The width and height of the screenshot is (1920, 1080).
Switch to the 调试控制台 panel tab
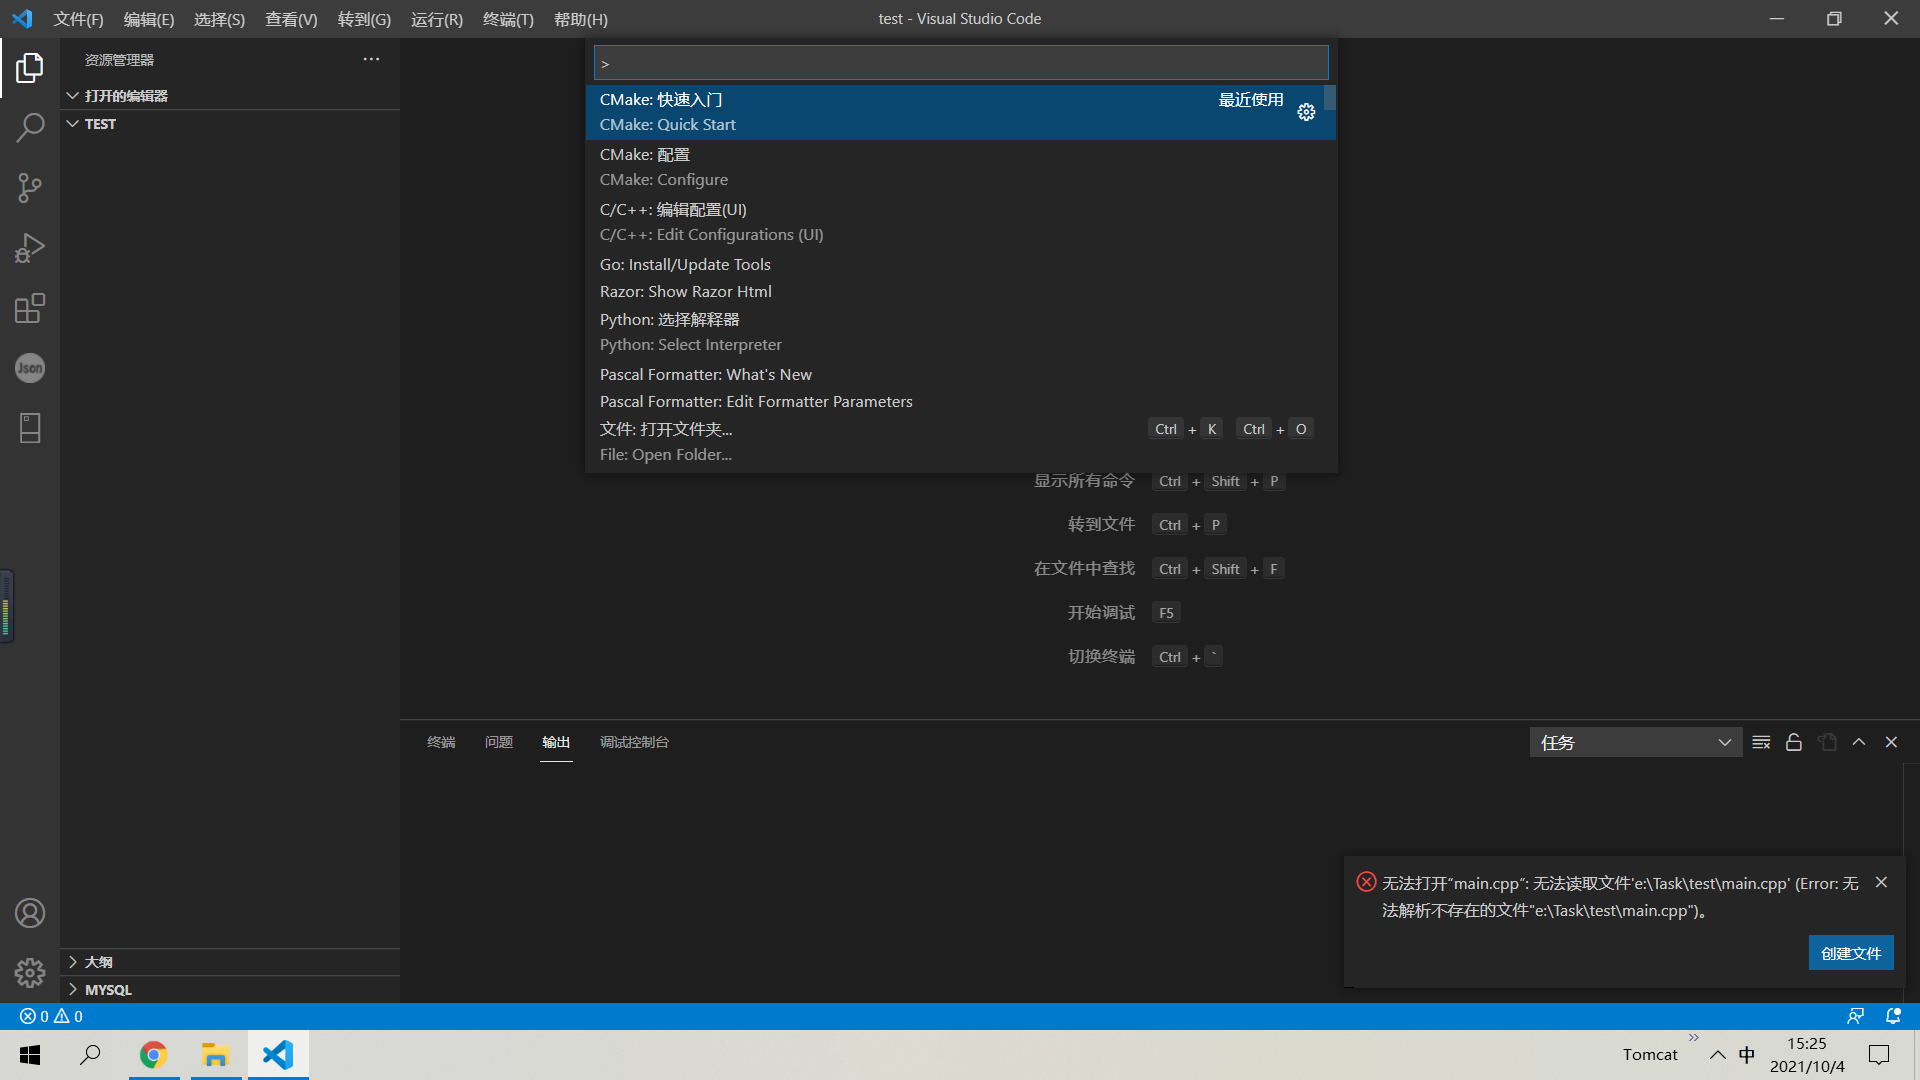click(634, 742)
